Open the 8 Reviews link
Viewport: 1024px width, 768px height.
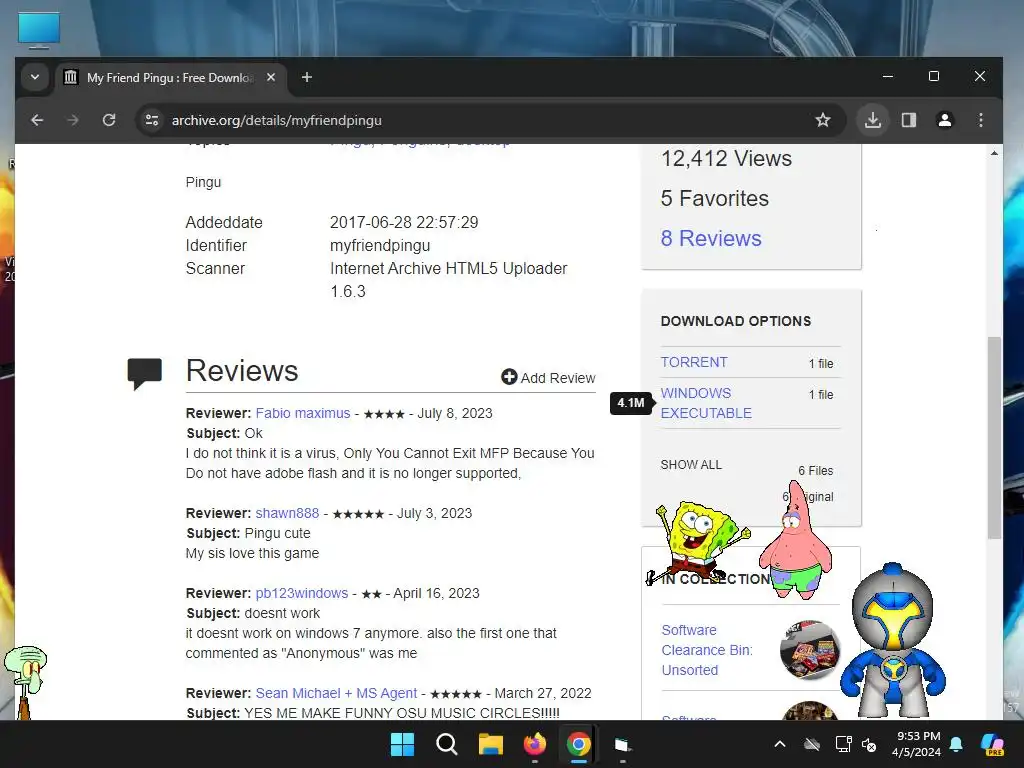point(711,238)
